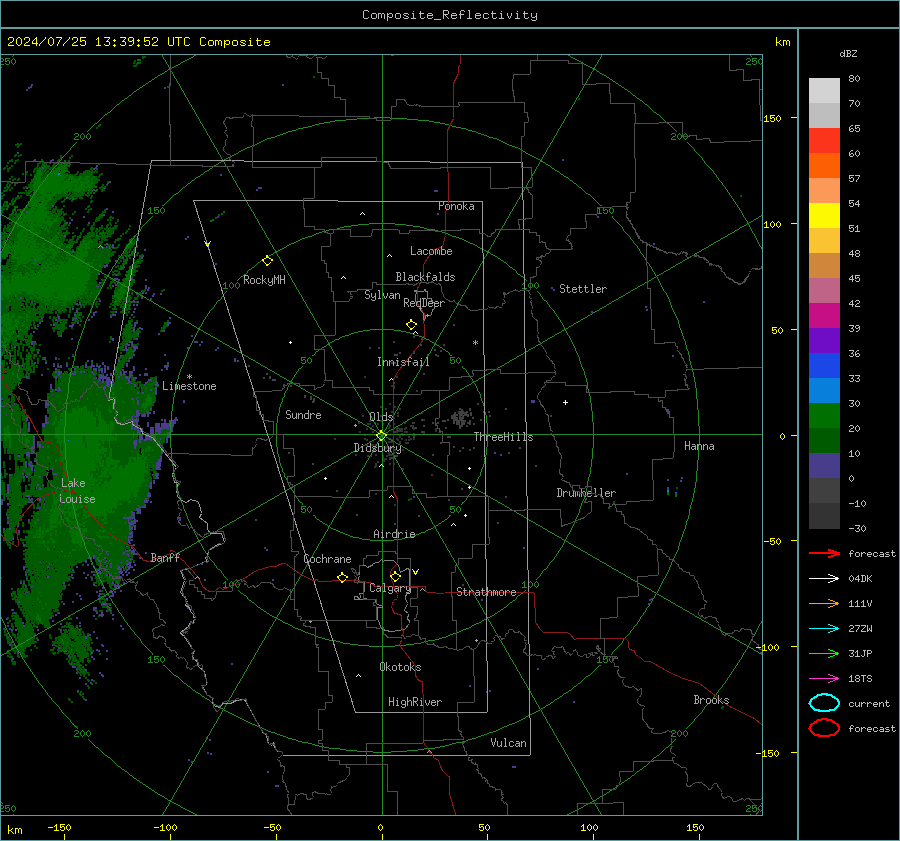Image resolution: width=900 pixels, height=841 pixels.
Task: Click the magenta swatch in dBZ scale
Action: tap(824, 316)
